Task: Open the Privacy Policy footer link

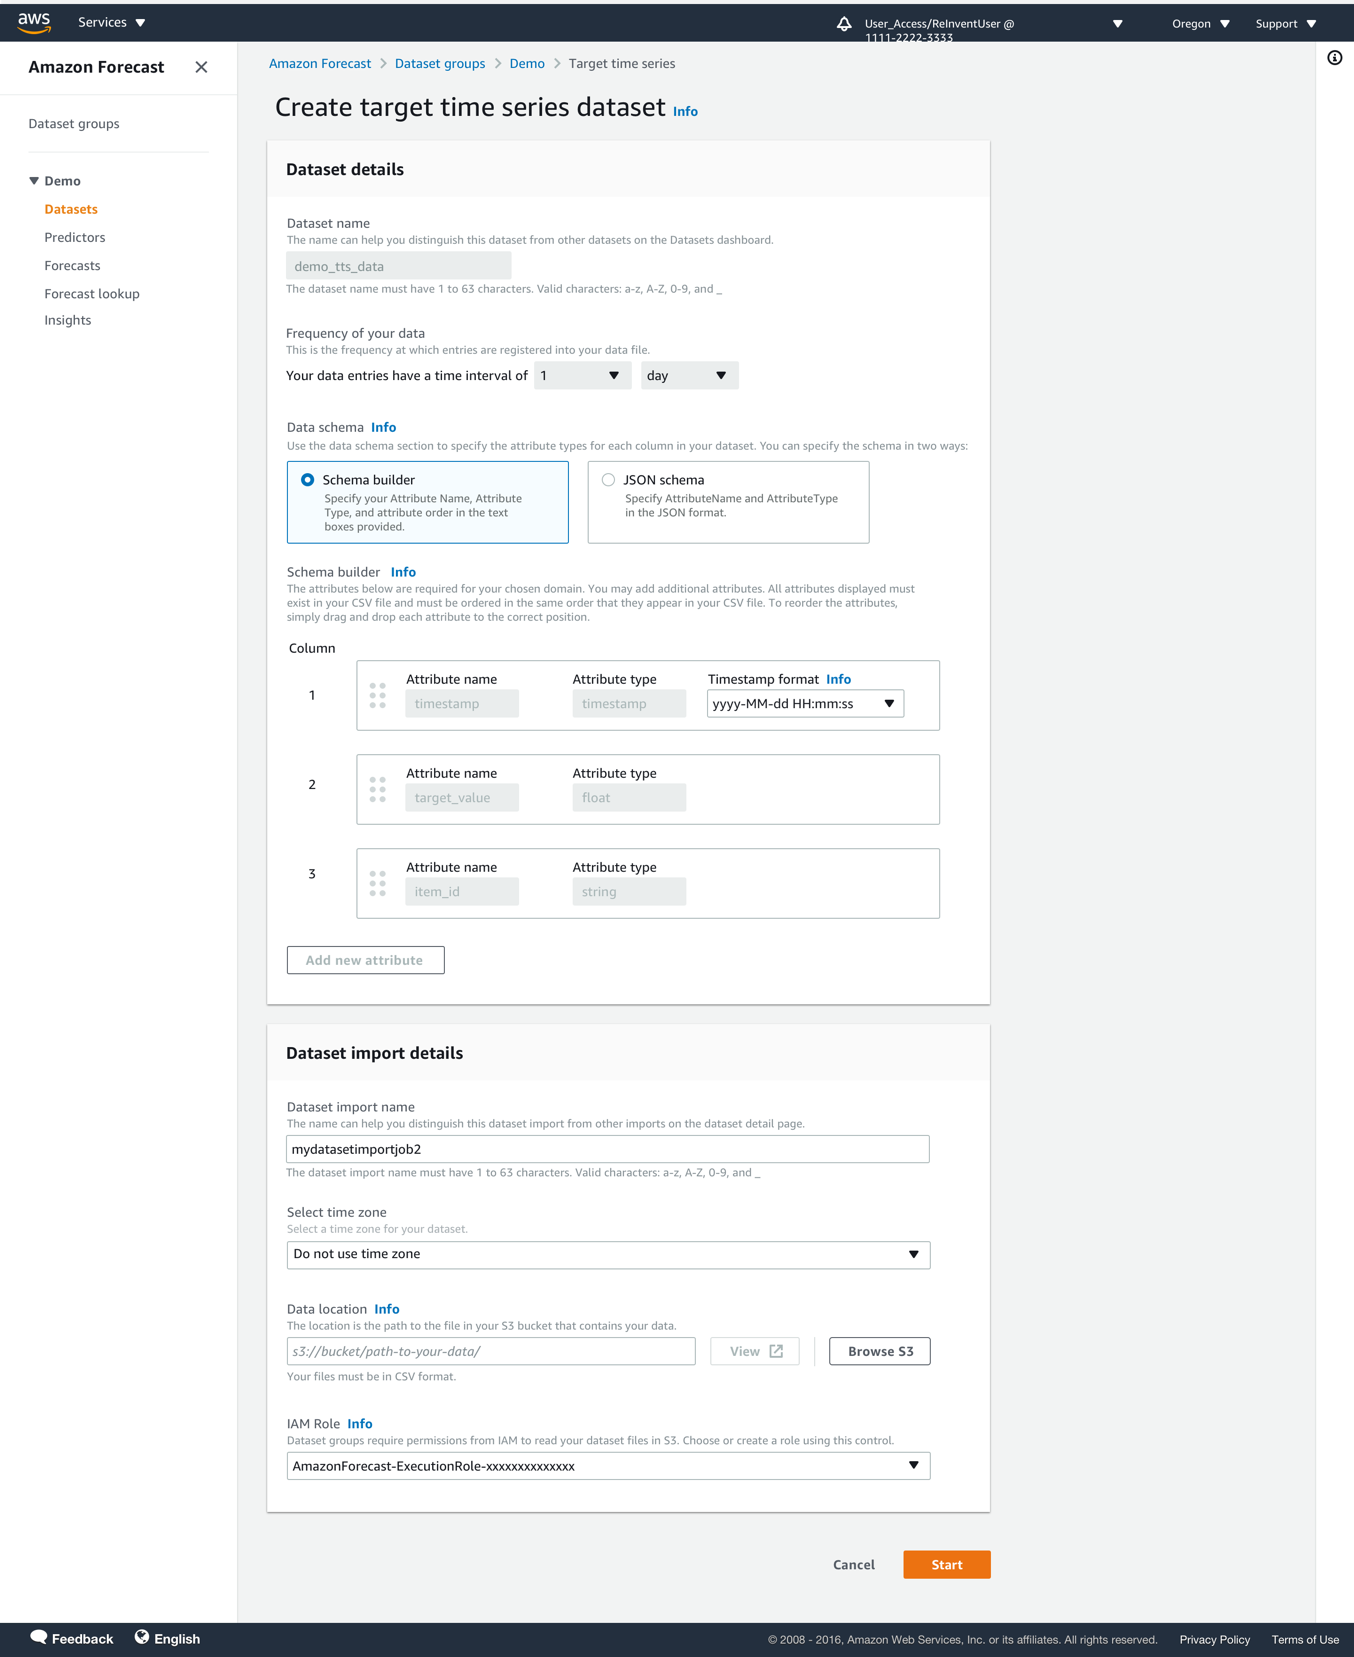Action: coord(1214,1639)
